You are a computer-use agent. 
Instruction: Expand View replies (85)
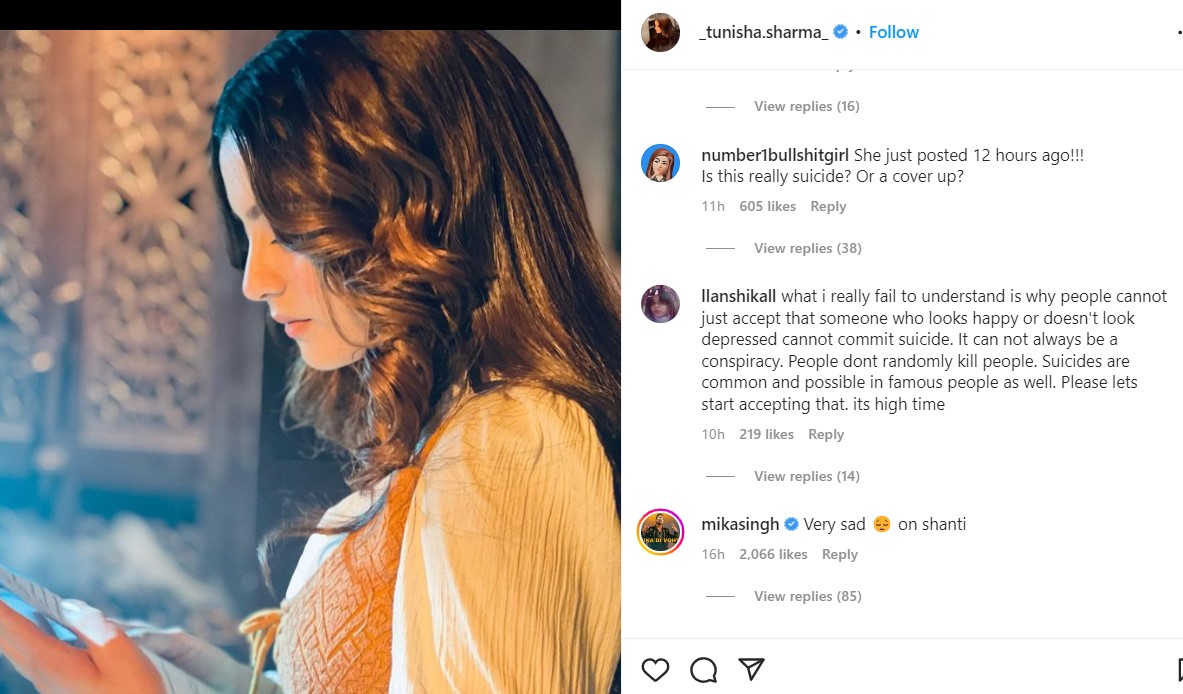[x=807, y=596]
